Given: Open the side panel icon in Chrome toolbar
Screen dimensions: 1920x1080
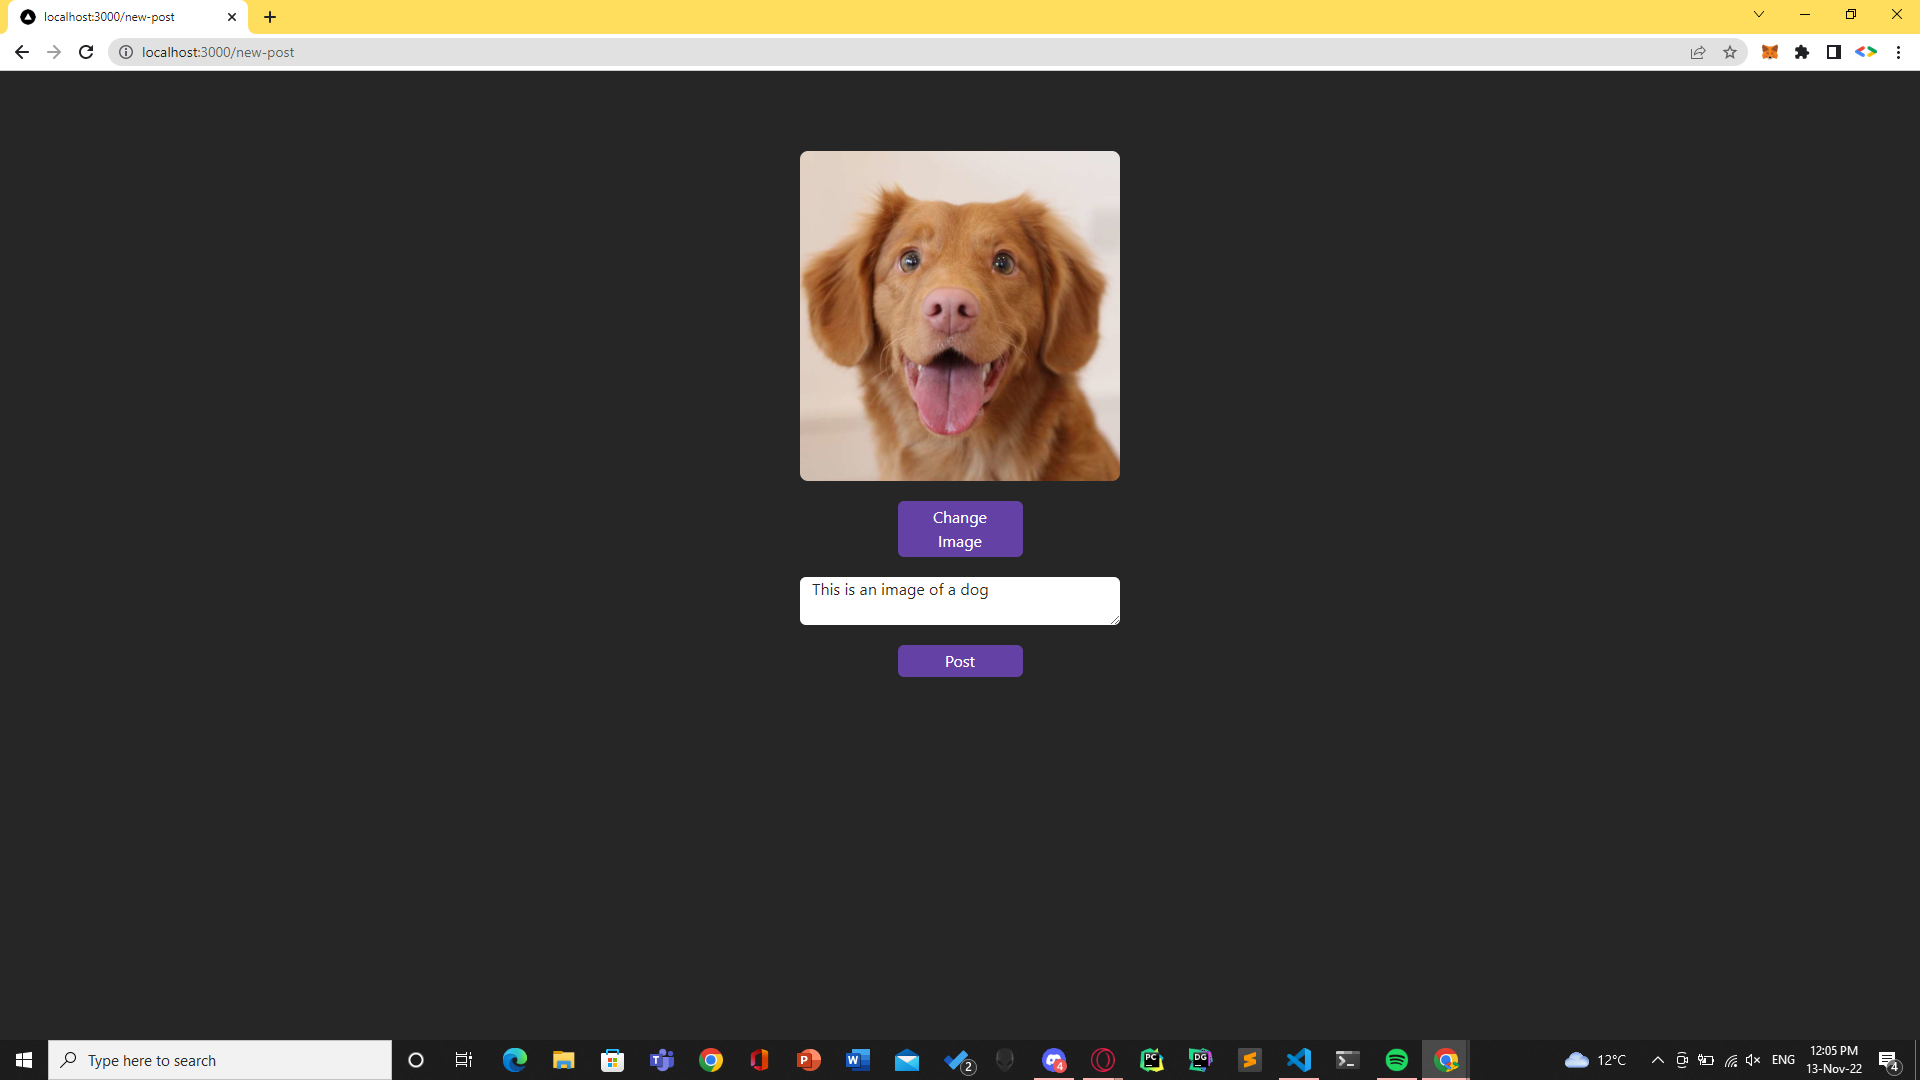Looking at the screenshot, I should [1834, 52].
